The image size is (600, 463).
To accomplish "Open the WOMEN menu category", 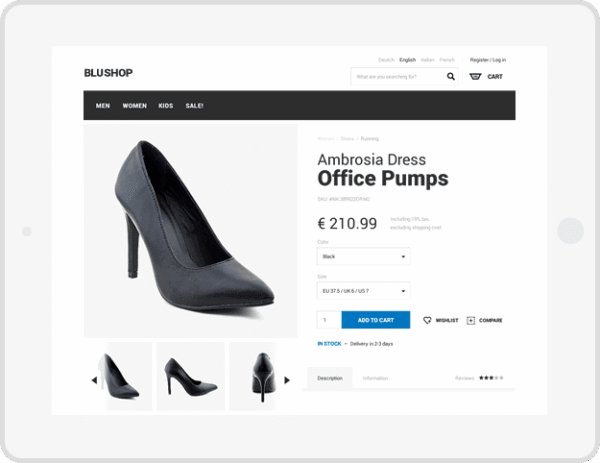I will pos(134,105).
